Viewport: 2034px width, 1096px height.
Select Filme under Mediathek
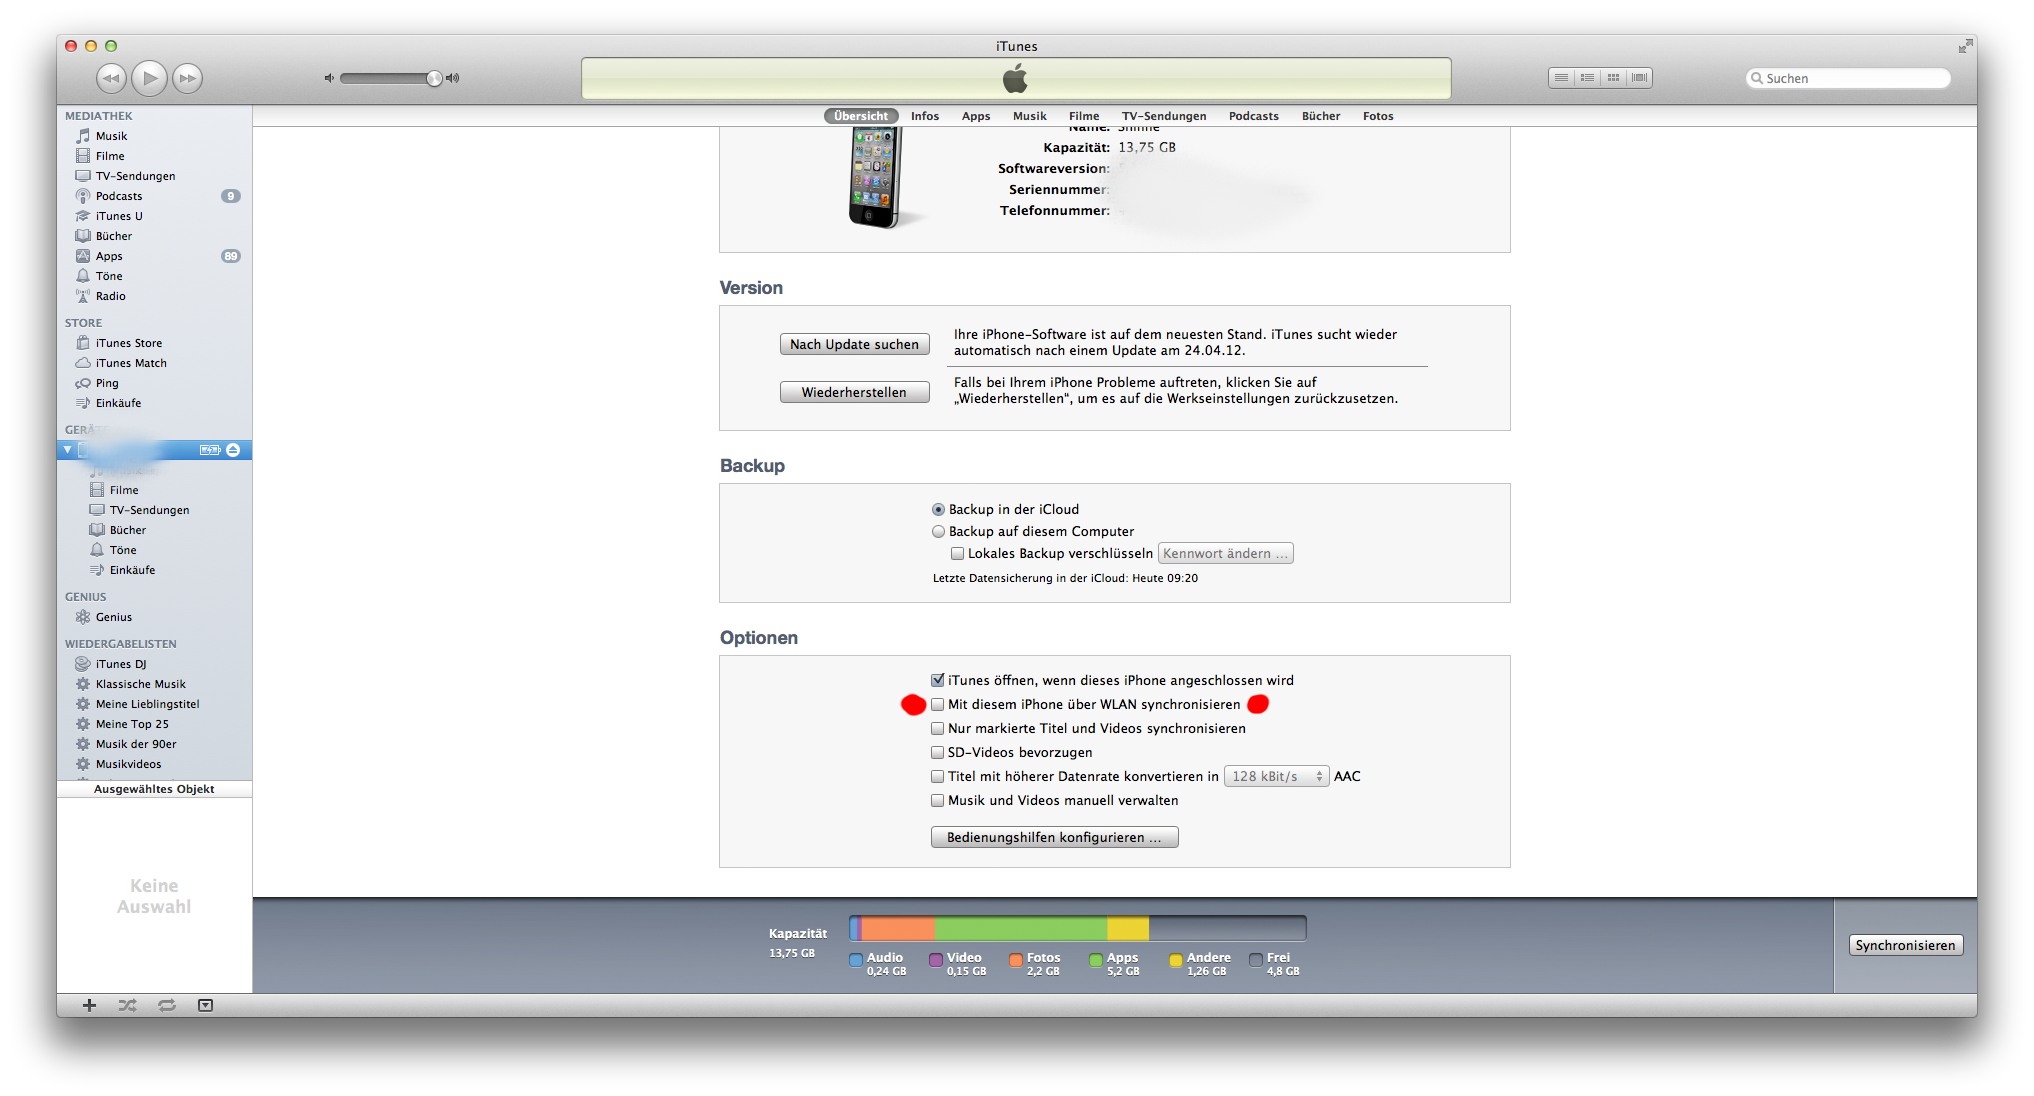pyautogui.click(x=110, y=156)
